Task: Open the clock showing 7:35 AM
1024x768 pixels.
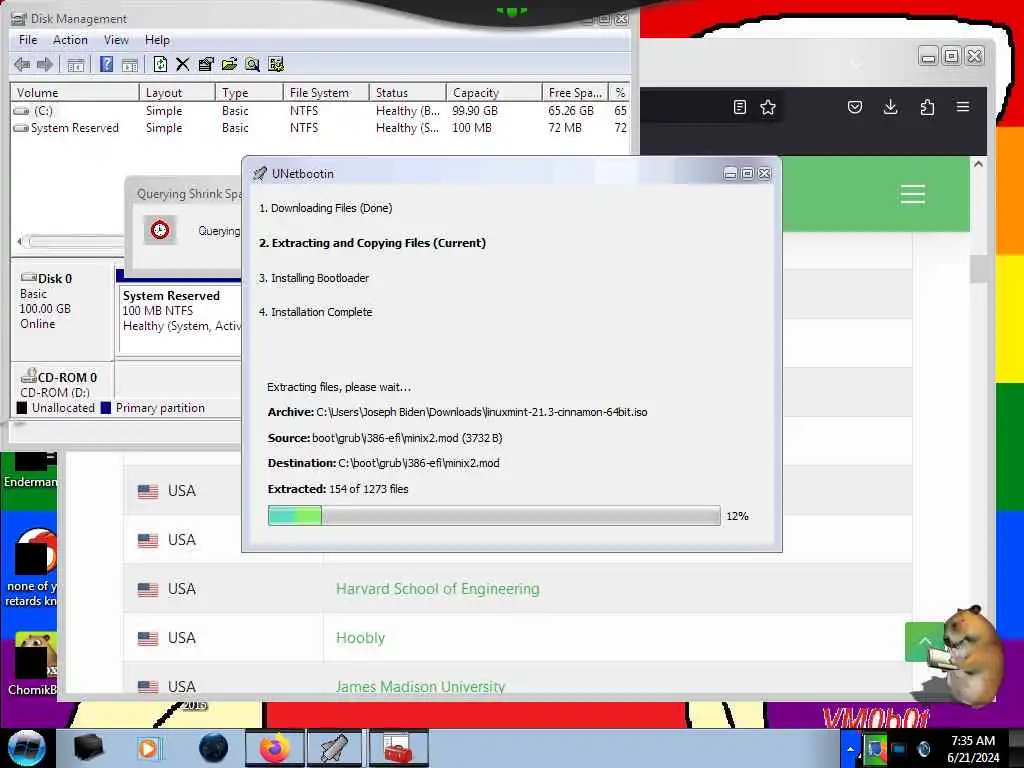Action: pos(973,749)
